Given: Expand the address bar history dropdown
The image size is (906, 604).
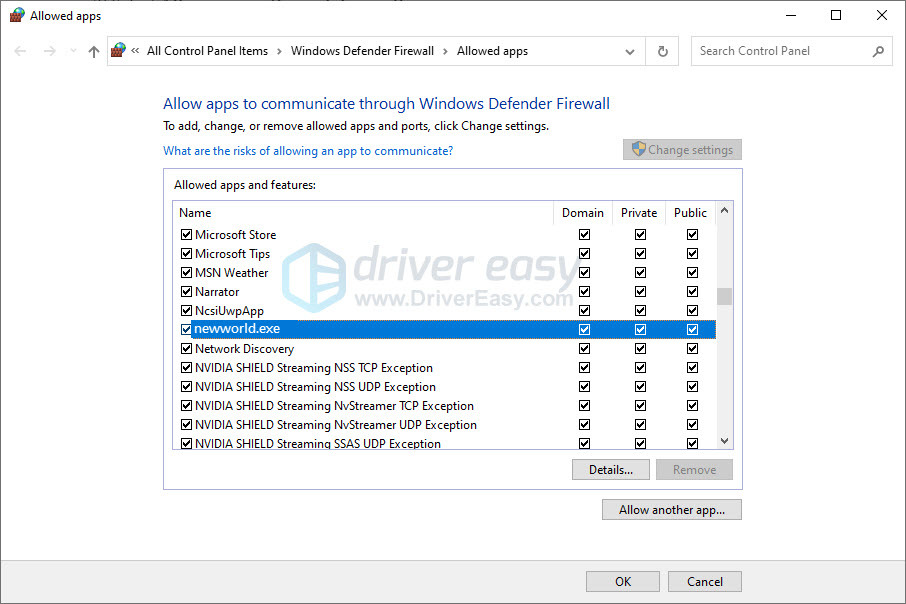Looking at the screenshot, I should (630, 51).
